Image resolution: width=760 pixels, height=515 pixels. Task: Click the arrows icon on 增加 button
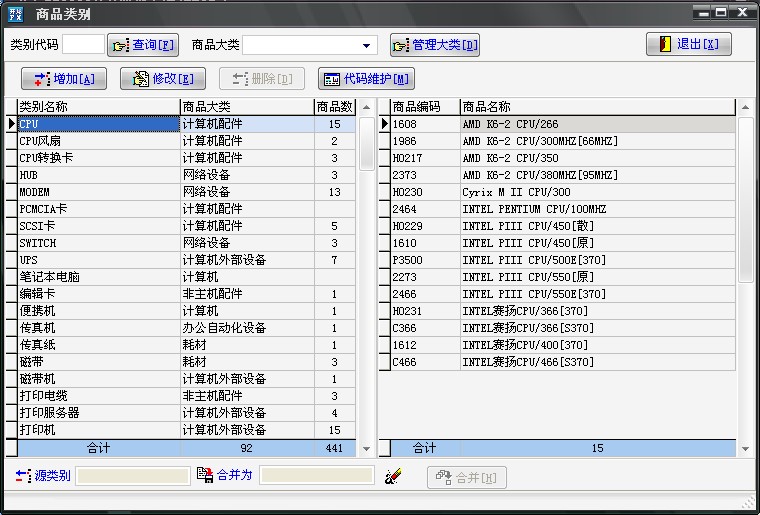(42, 79)
